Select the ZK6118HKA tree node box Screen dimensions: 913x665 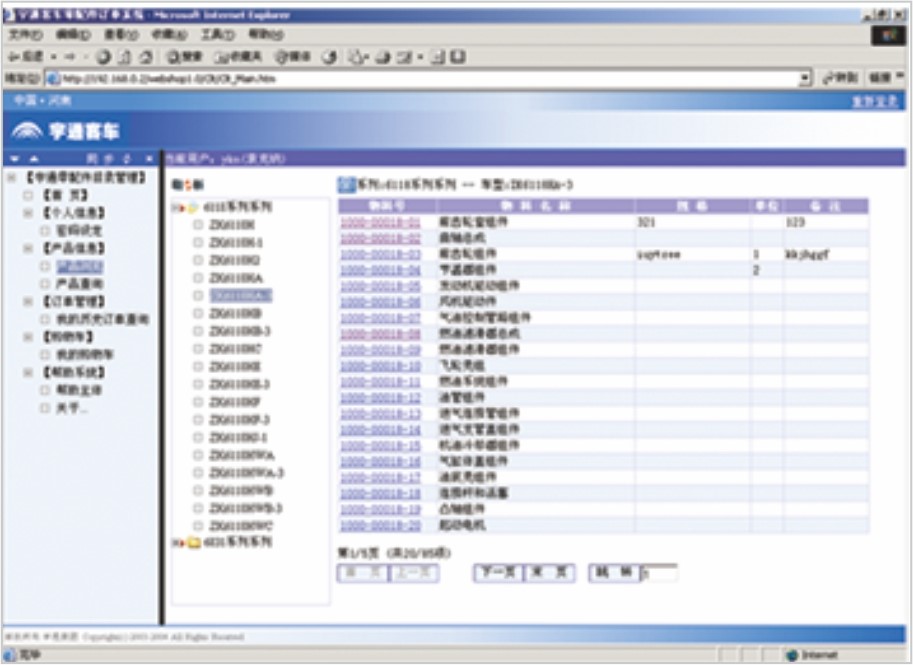pyautogui.click(x=198, y=278)
